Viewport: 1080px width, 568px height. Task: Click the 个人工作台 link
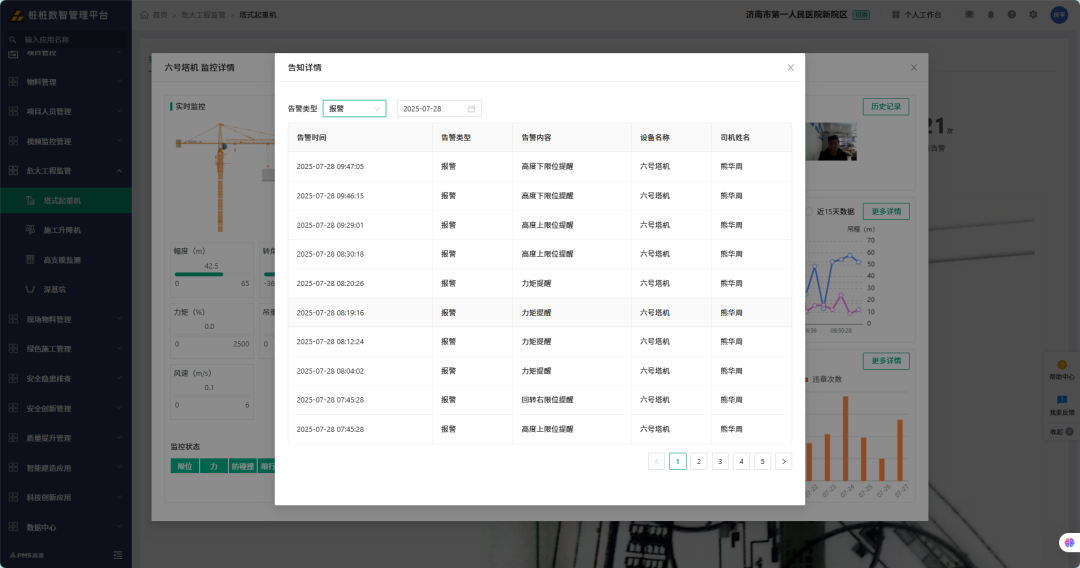coord(916,14)
